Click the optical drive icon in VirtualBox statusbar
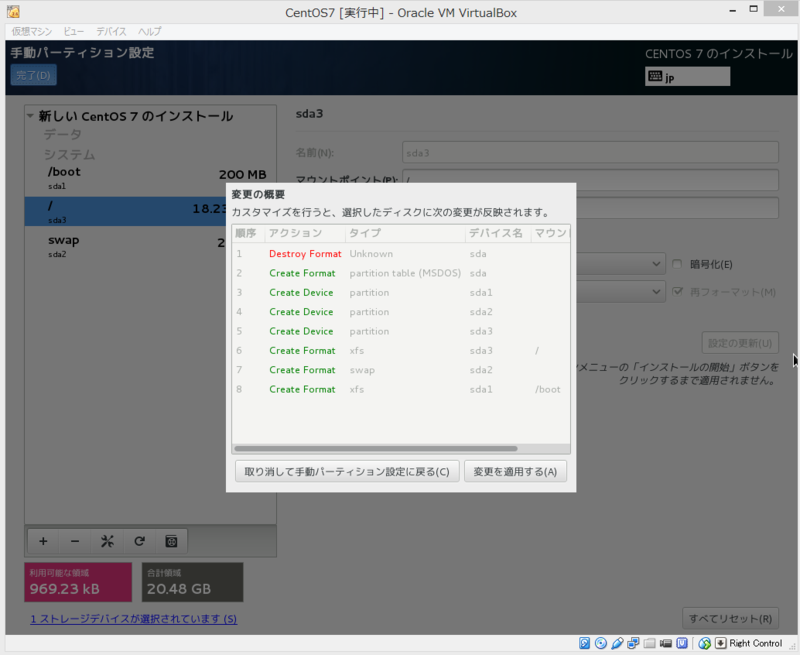The height and width of the screenshot is (655, 800). click(600, 643)
